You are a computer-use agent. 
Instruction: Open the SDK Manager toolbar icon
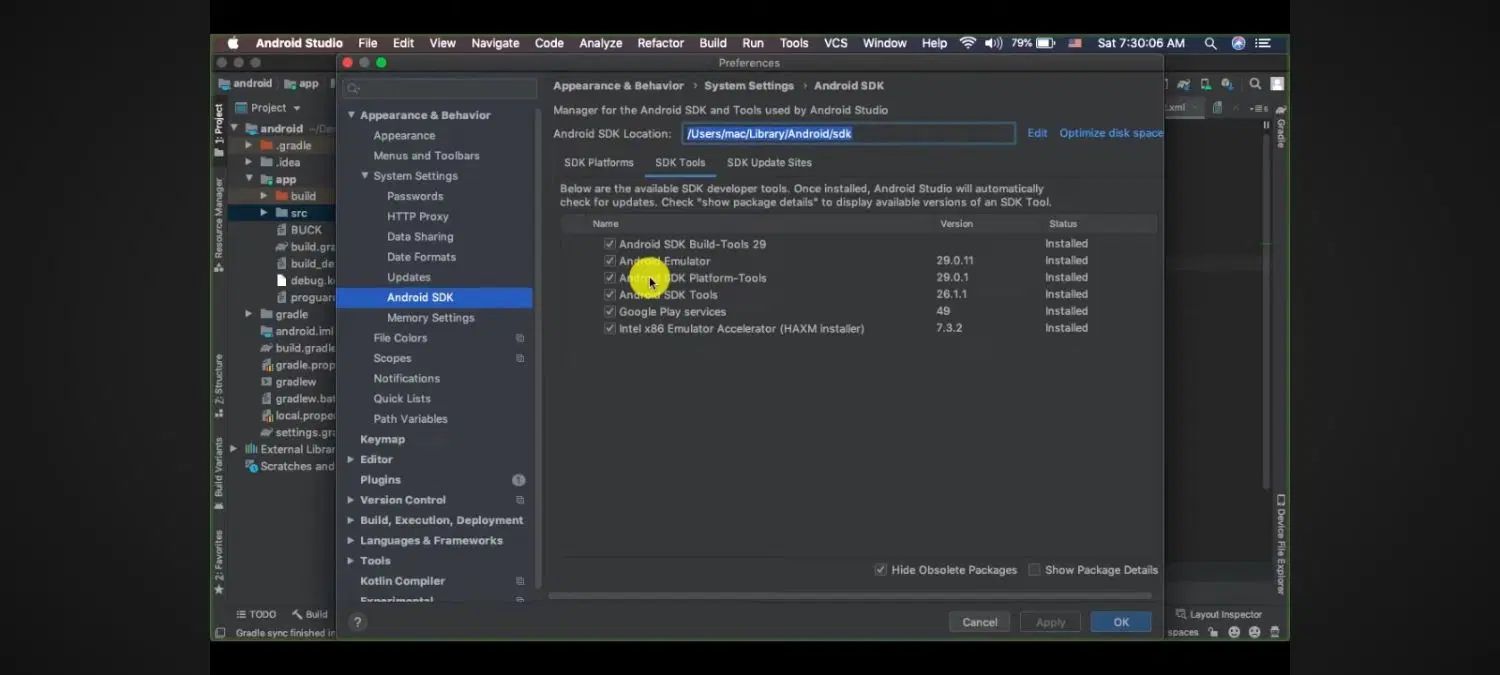[x=1227, y=85]
